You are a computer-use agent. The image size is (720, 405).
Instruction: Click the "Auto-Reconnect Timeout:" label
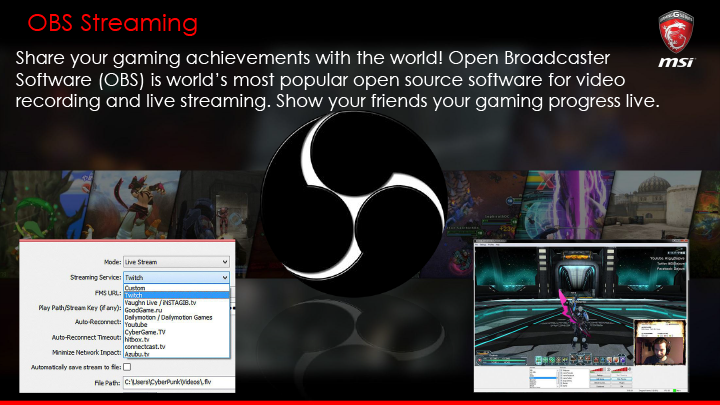86,337
